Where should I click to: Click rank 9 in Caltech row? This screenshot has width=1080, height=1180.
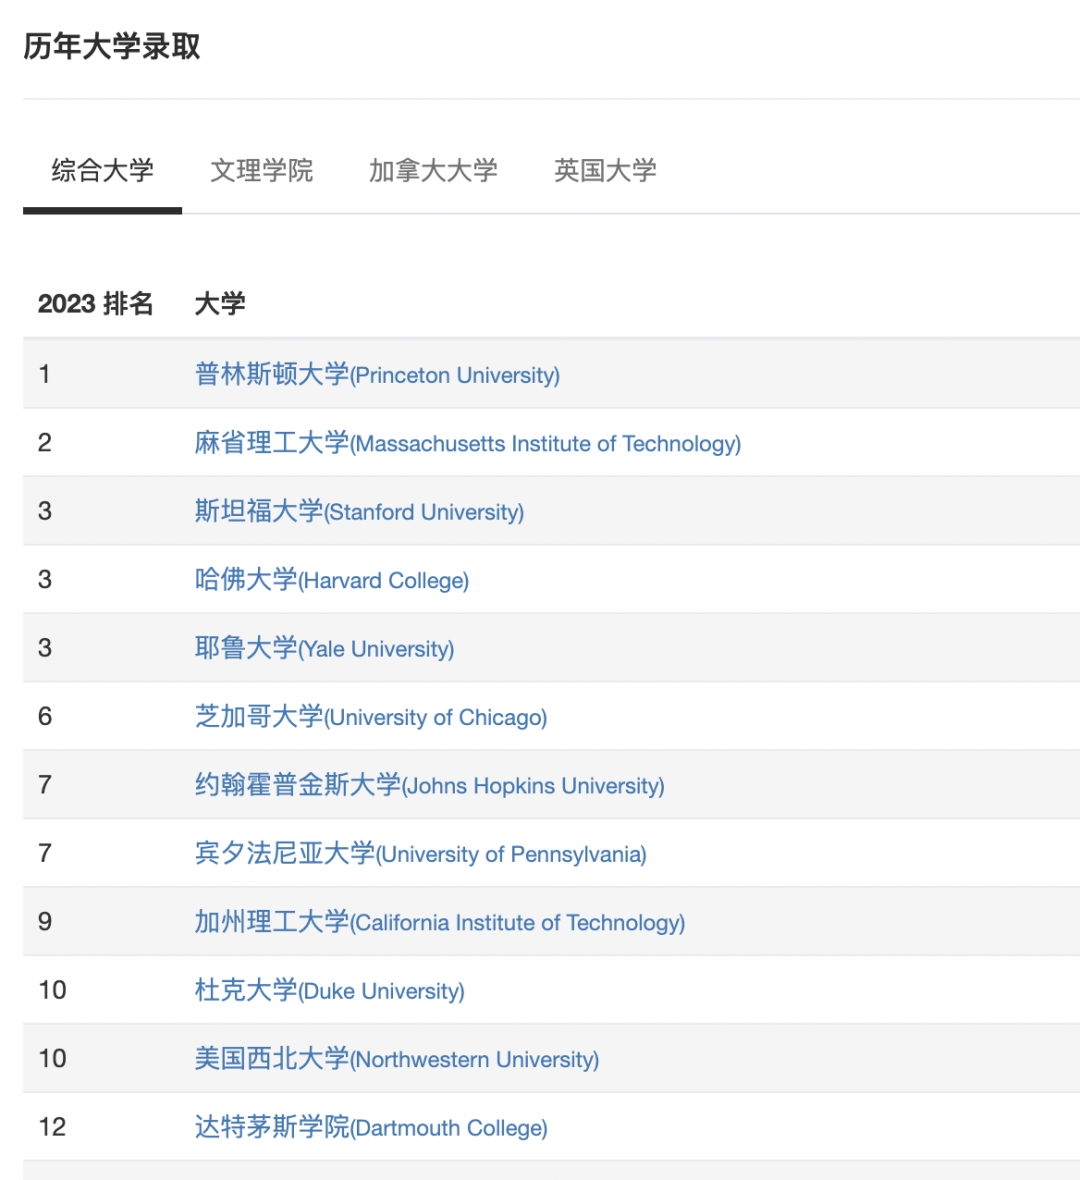44,922
